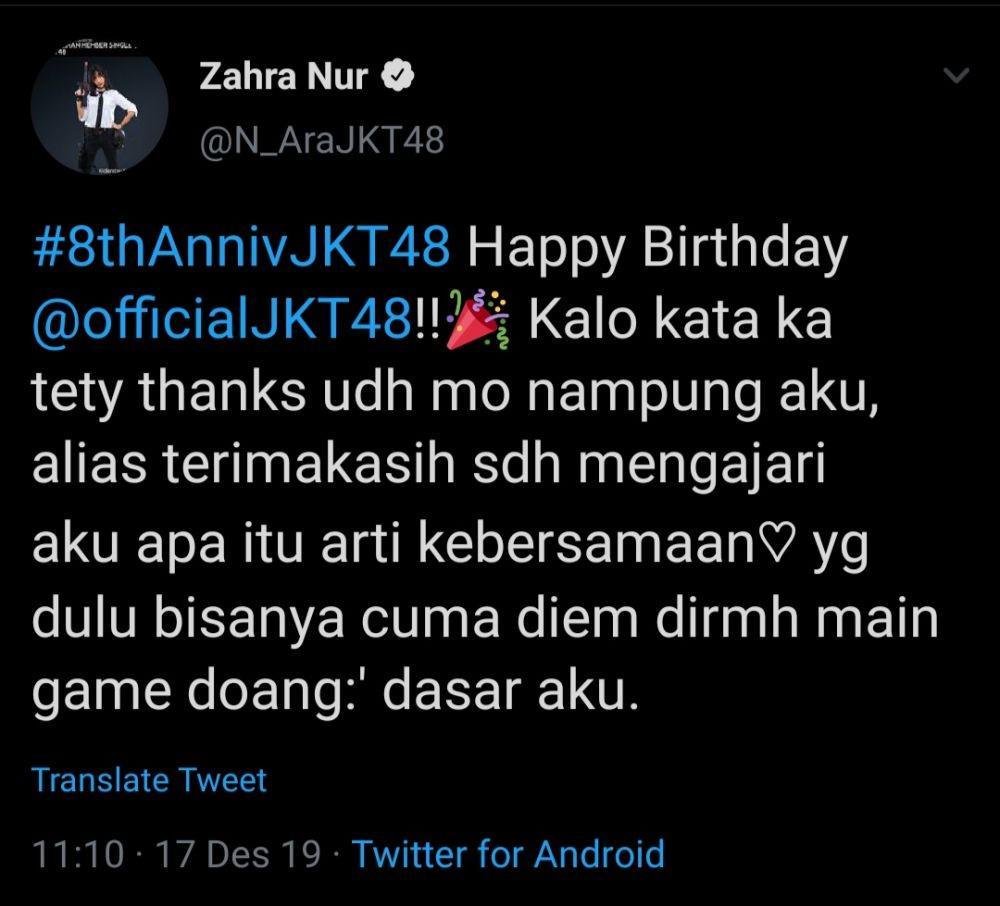
Task: Open Zahra Nur's profile picture
Action: [99, 106]
